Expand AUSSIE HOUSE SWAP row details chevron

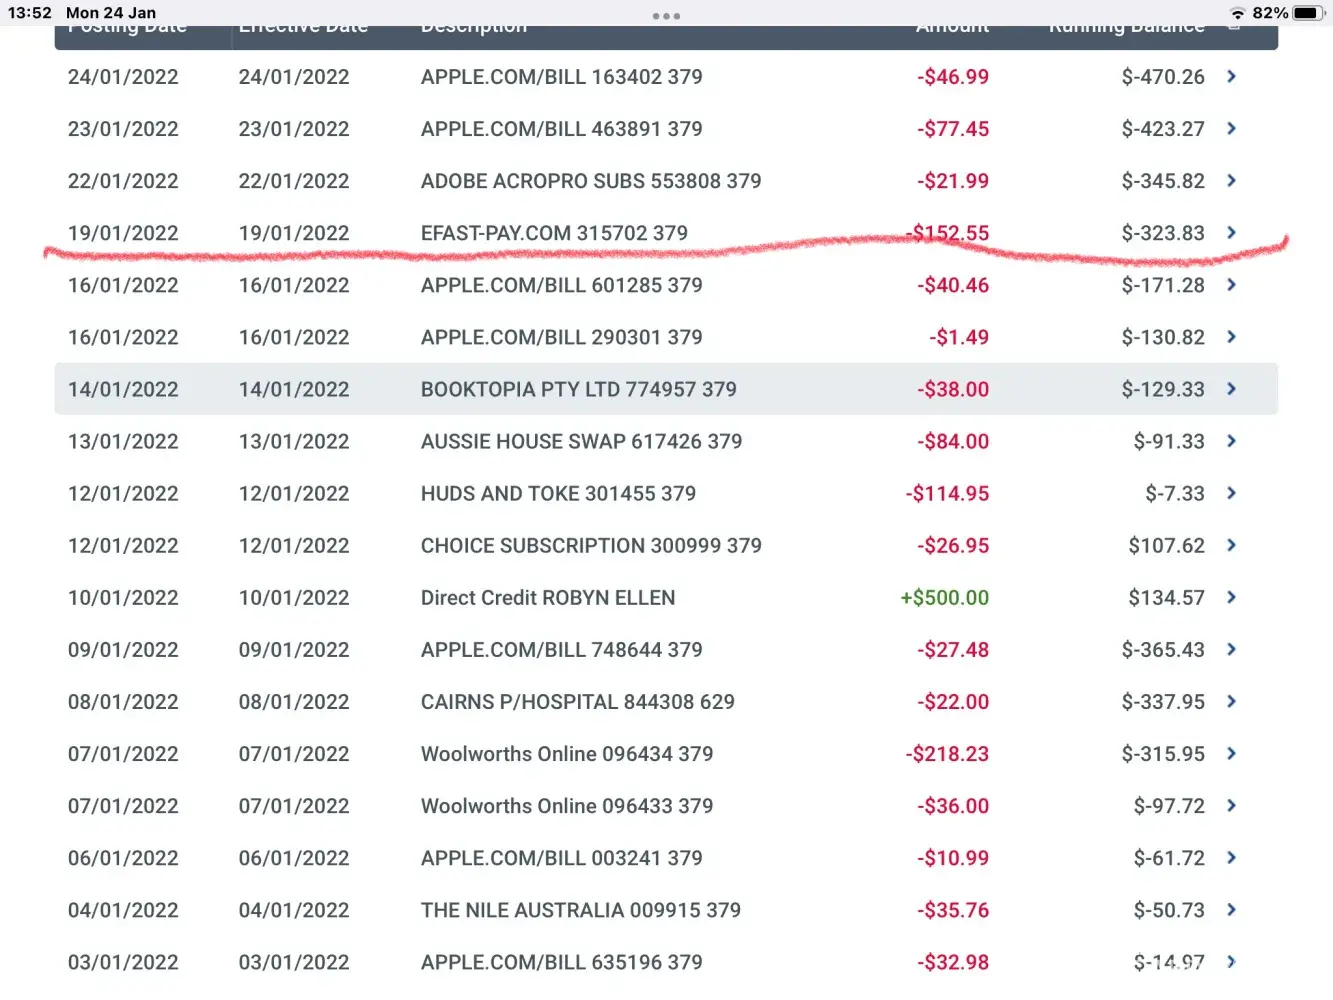[x=1232, y=441]
